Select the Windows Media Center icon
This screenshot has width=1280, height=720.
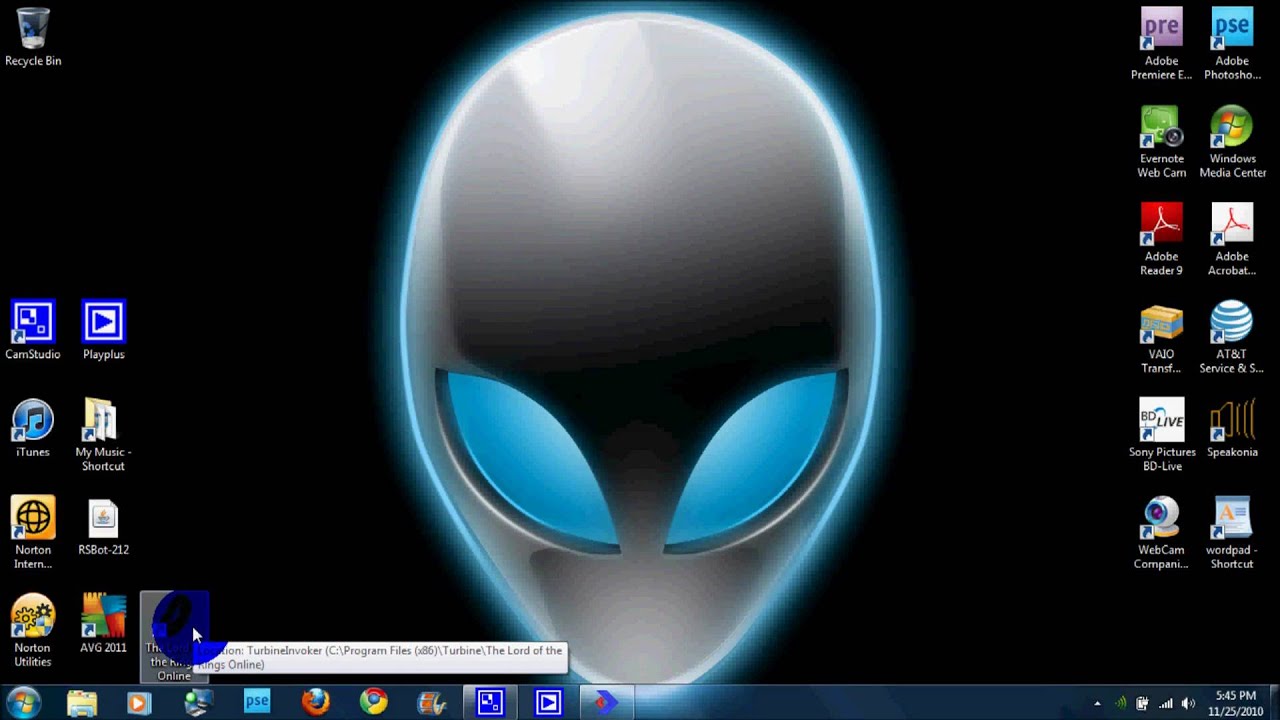(x=1232, y=142)
